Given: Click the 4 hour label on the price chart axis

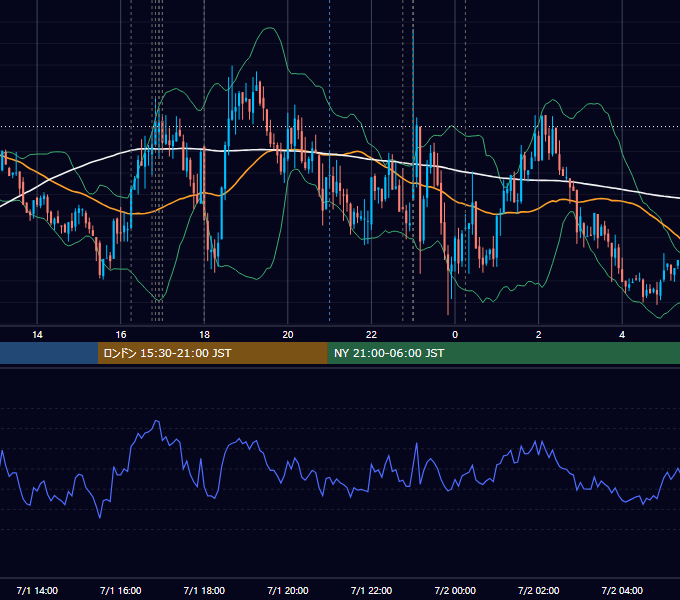Looking at the screenshot, I should (622, 335).
